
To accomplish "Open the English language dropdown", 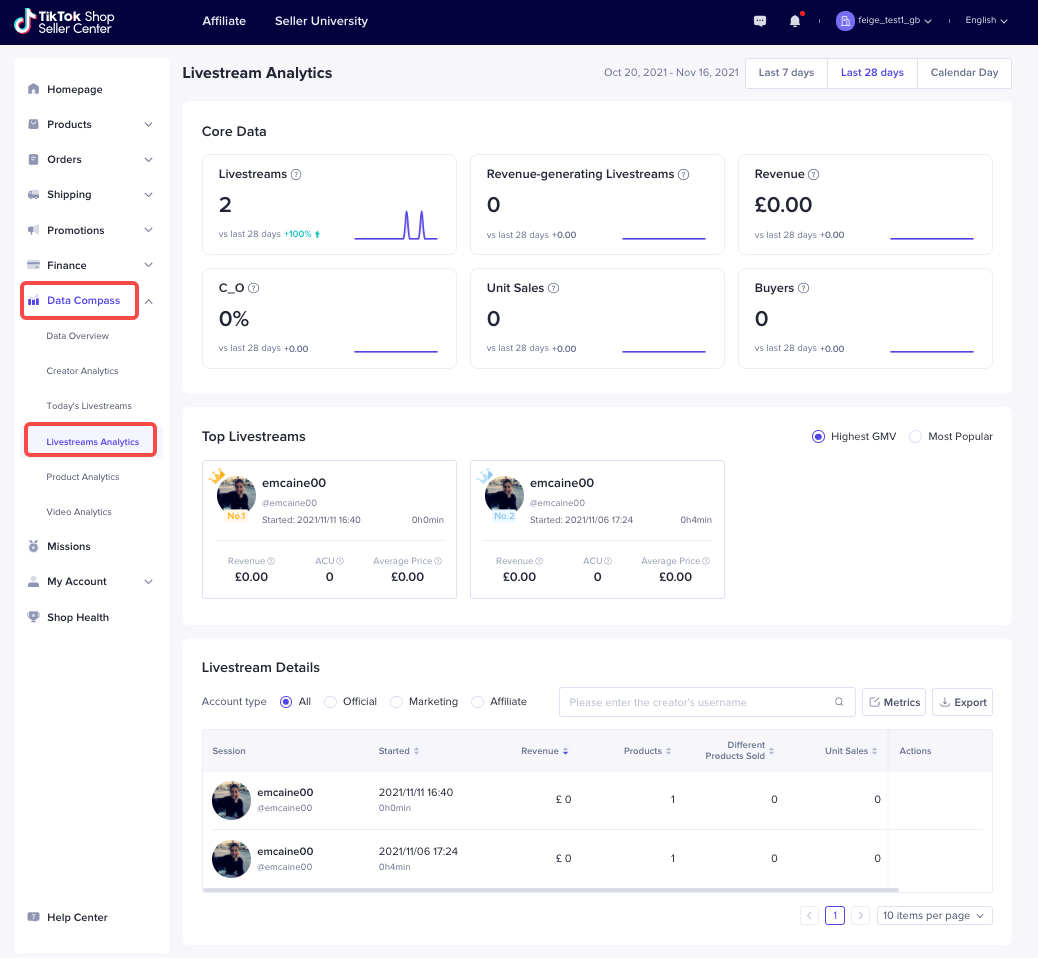I will pos(986,21).
